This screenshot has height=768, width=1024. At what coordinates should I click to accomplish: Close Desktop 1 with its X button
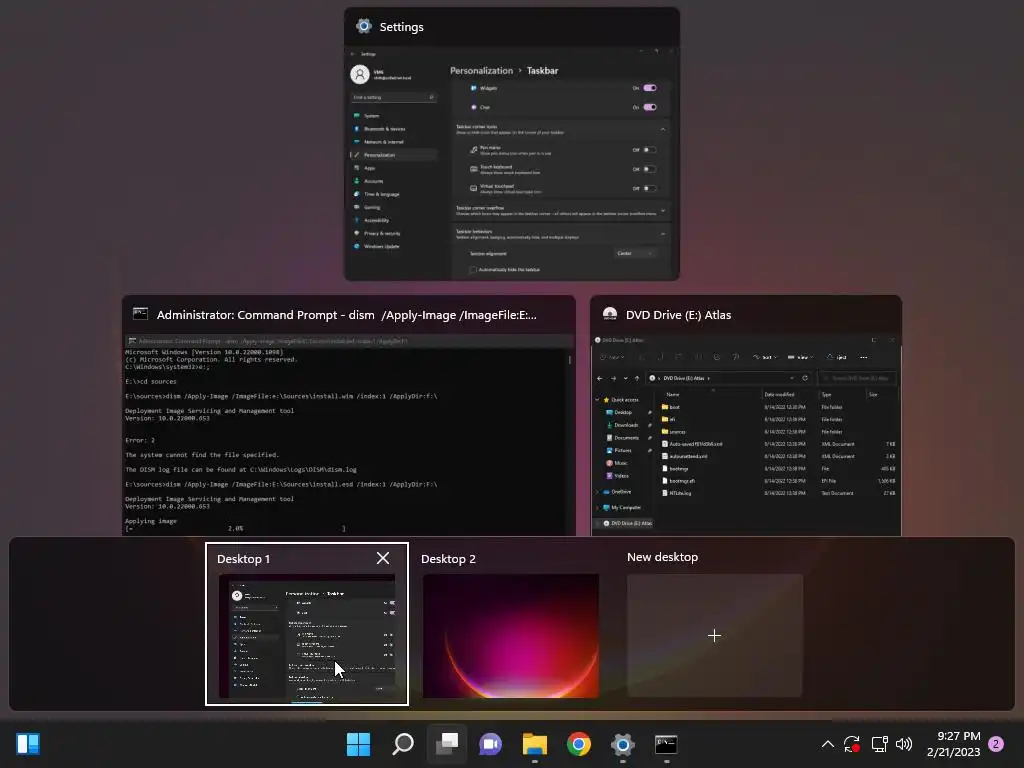click(x=383, y=558)
